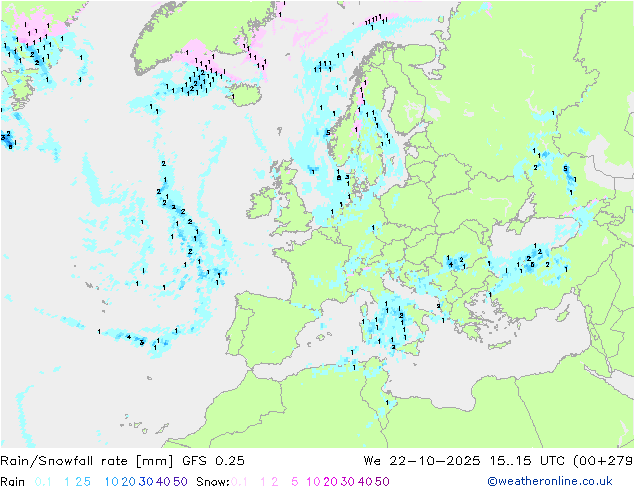Click the 'Rain/Snowfall rate [mm]' title text
Image resolution: width=634 pixels, height=490 pixels.
(87, 461)
